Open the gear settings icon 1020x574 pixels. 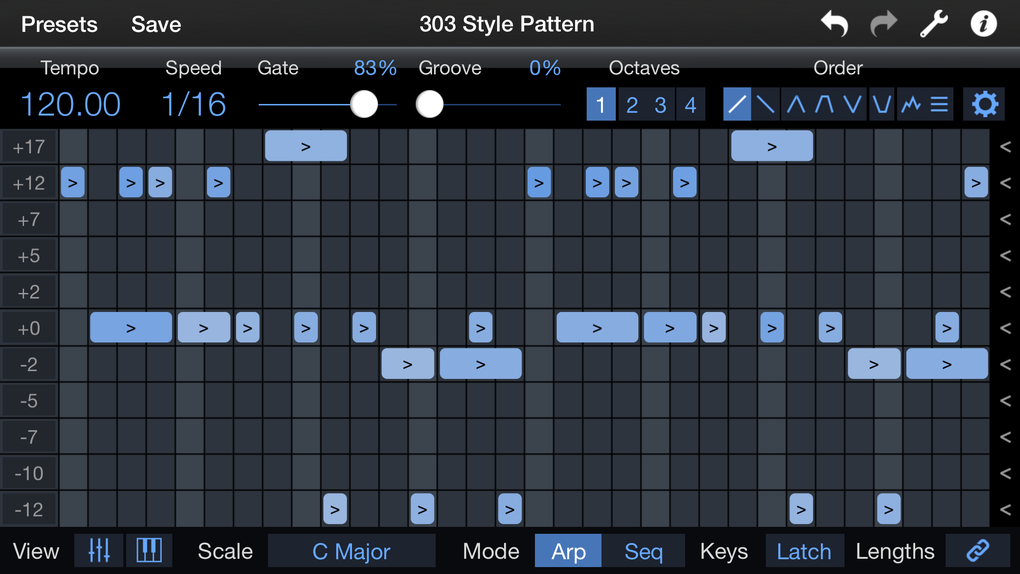click(985, 104)
